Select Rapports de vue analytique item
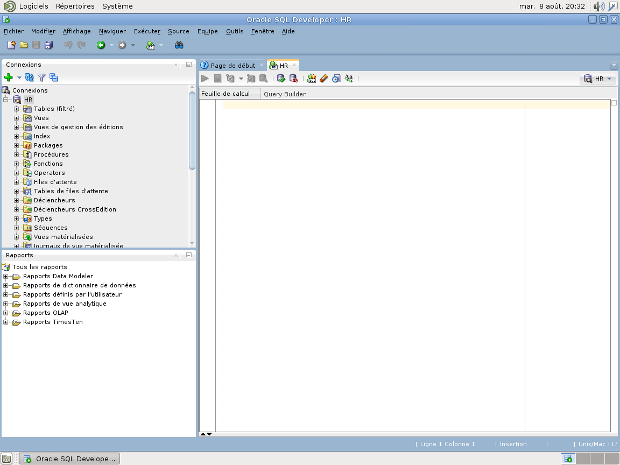This screenshot has width=620, height=465. point(64,304)
